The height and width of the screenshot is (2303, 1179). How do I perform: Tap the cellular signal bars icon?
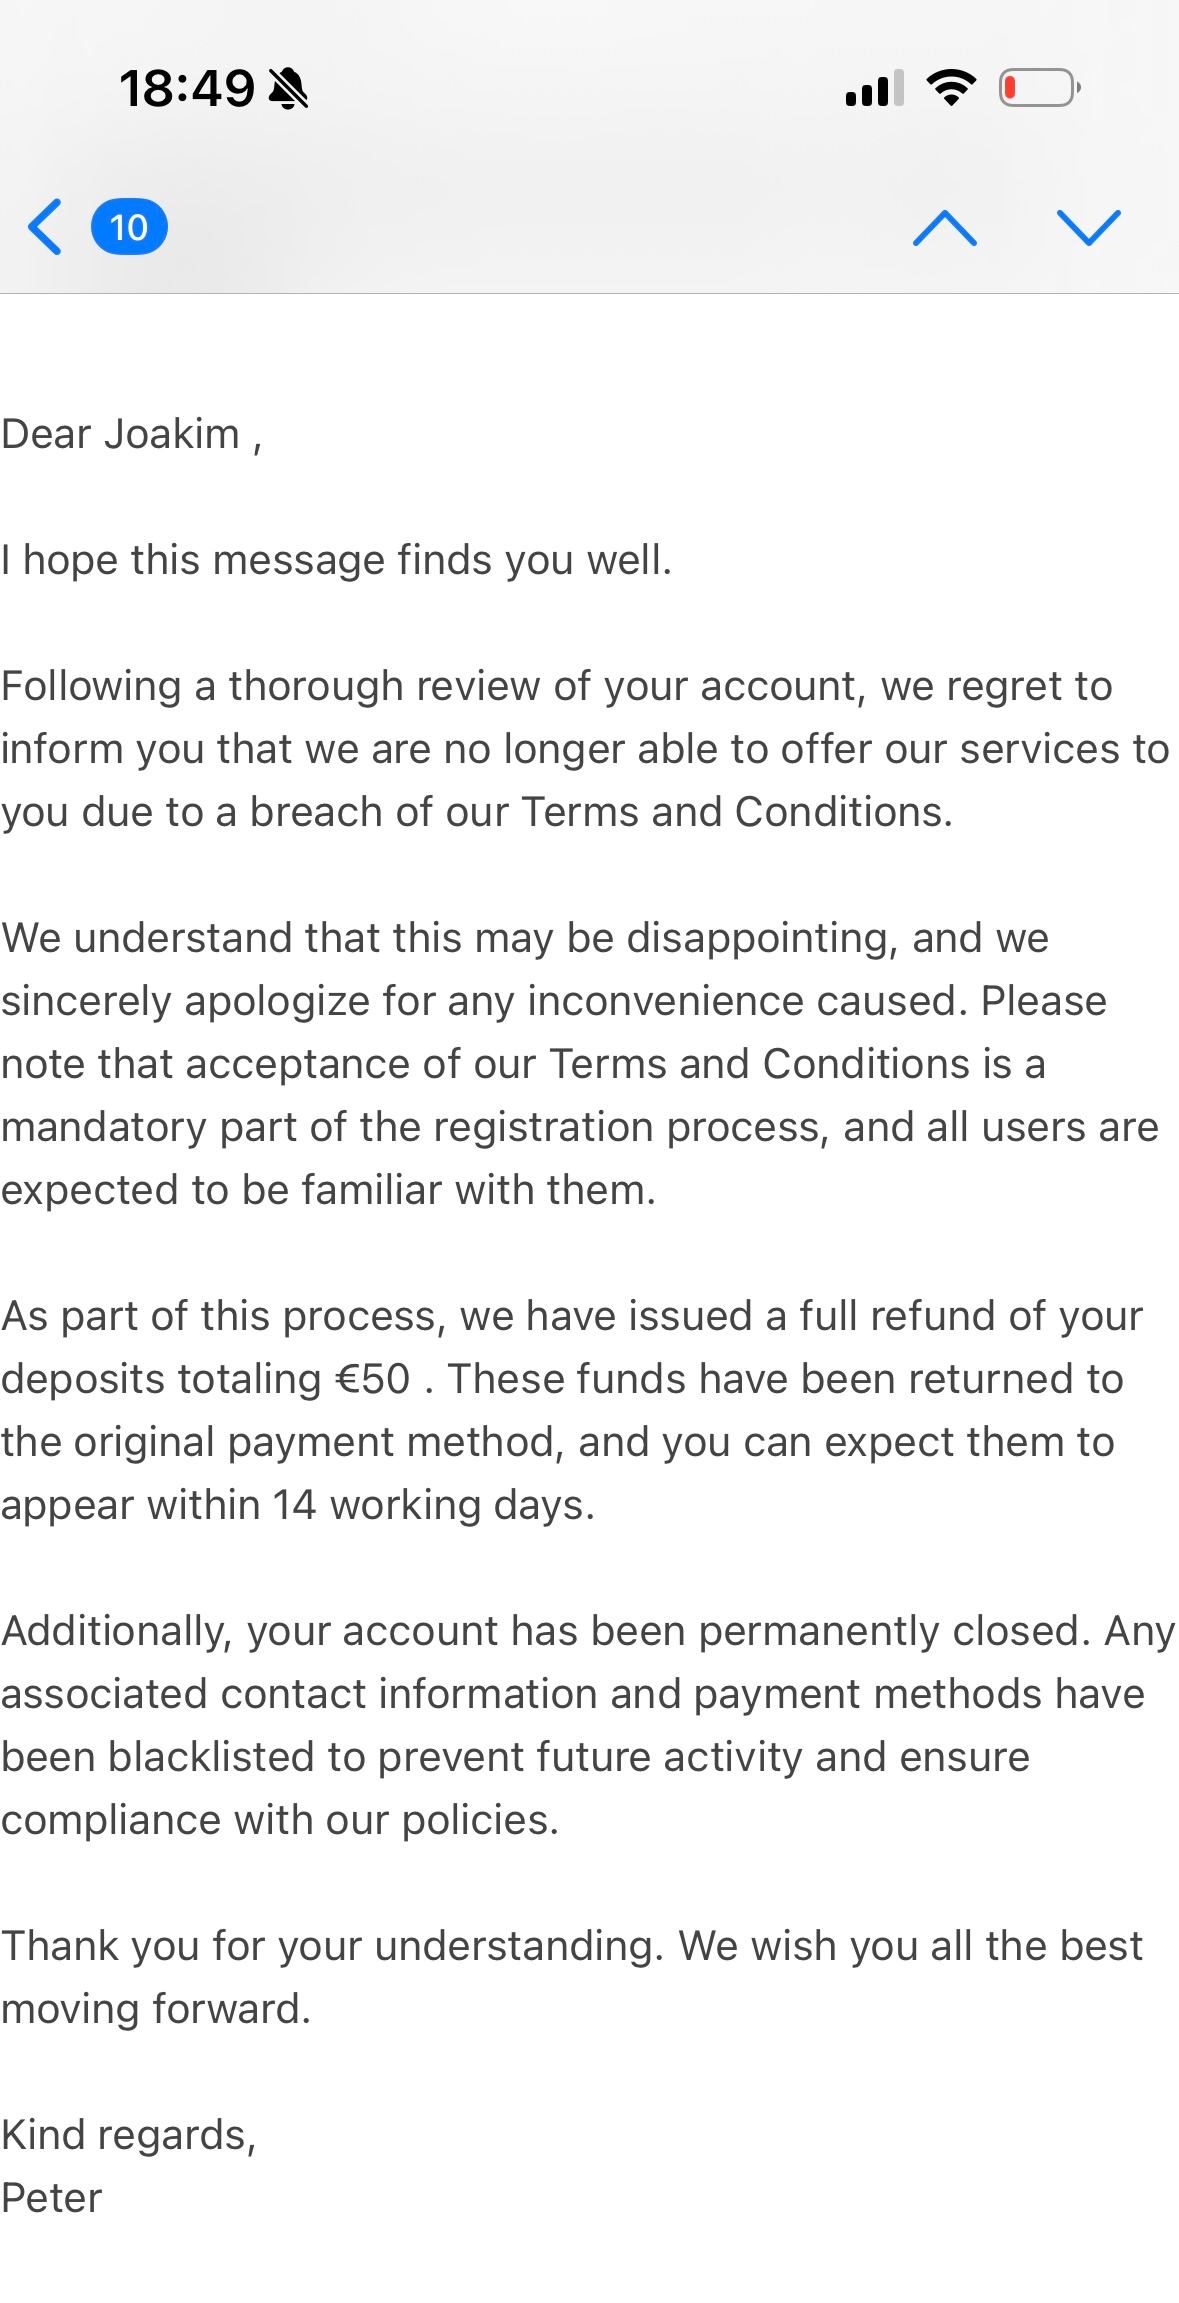pyautogui.click(x=874, y=88)
